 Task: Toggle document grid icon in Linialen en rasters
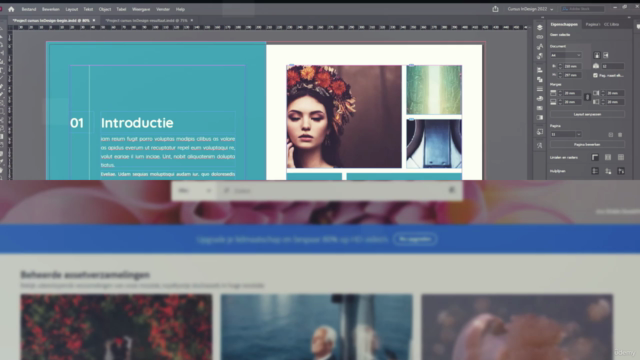click(x=621, y=157)
